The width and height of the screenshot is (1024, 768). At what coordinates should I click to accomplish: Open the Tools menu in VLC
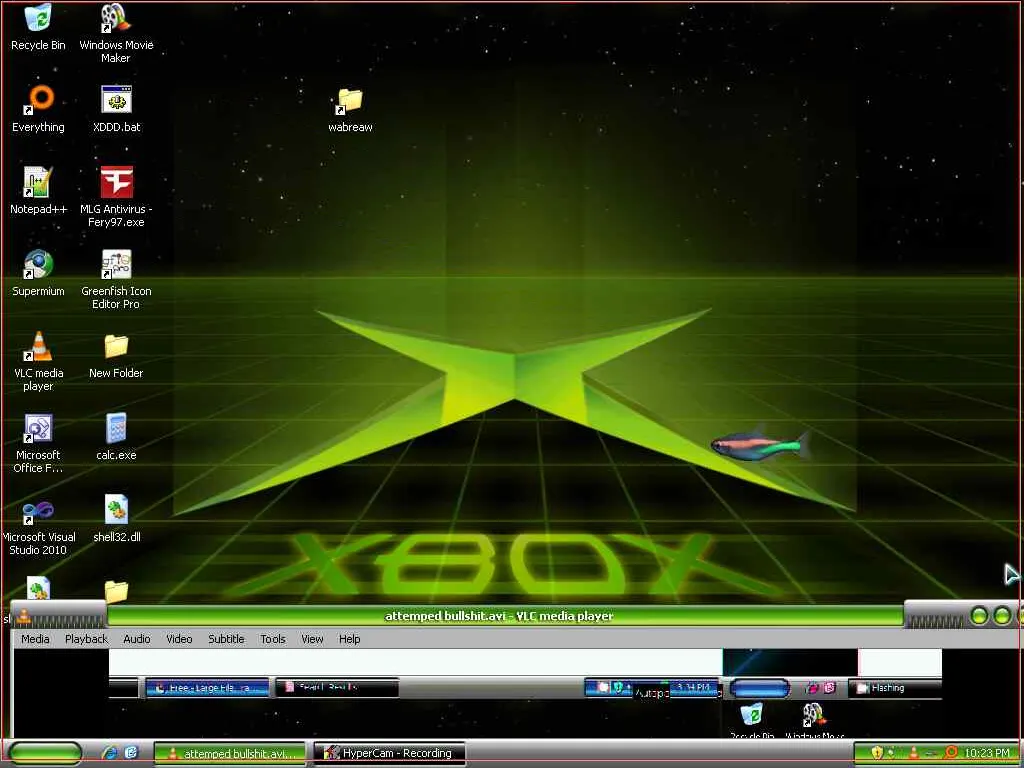point(273,639)
